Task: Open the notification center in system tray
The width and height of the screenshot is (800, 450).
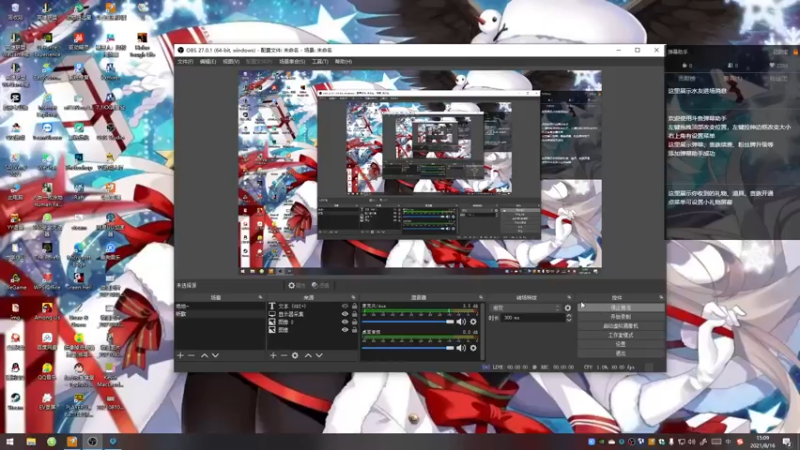Action: point(788,442)
